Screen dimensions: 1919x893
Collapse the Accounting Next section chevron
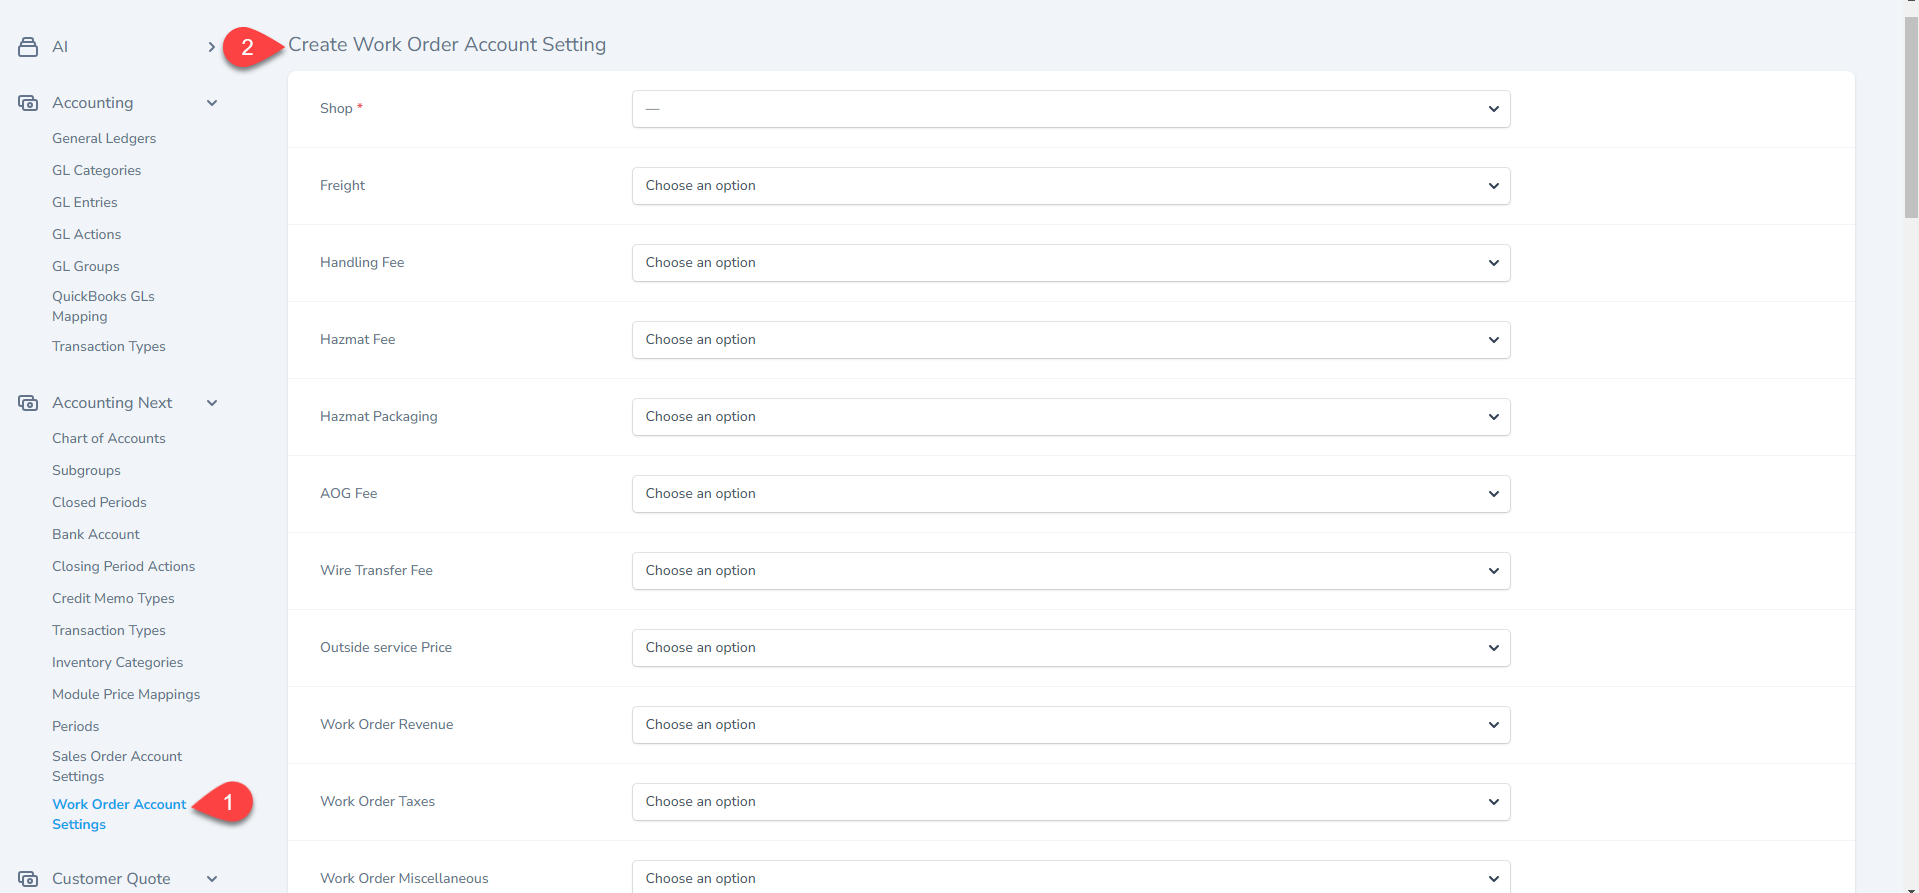tap(212, 403)
